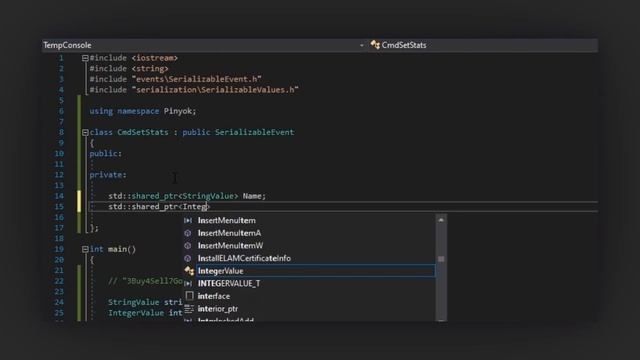Click partially typed 'Integ' on line 15
The height and width of the screenshot is (360, 640).
click(x=195, y=207)
